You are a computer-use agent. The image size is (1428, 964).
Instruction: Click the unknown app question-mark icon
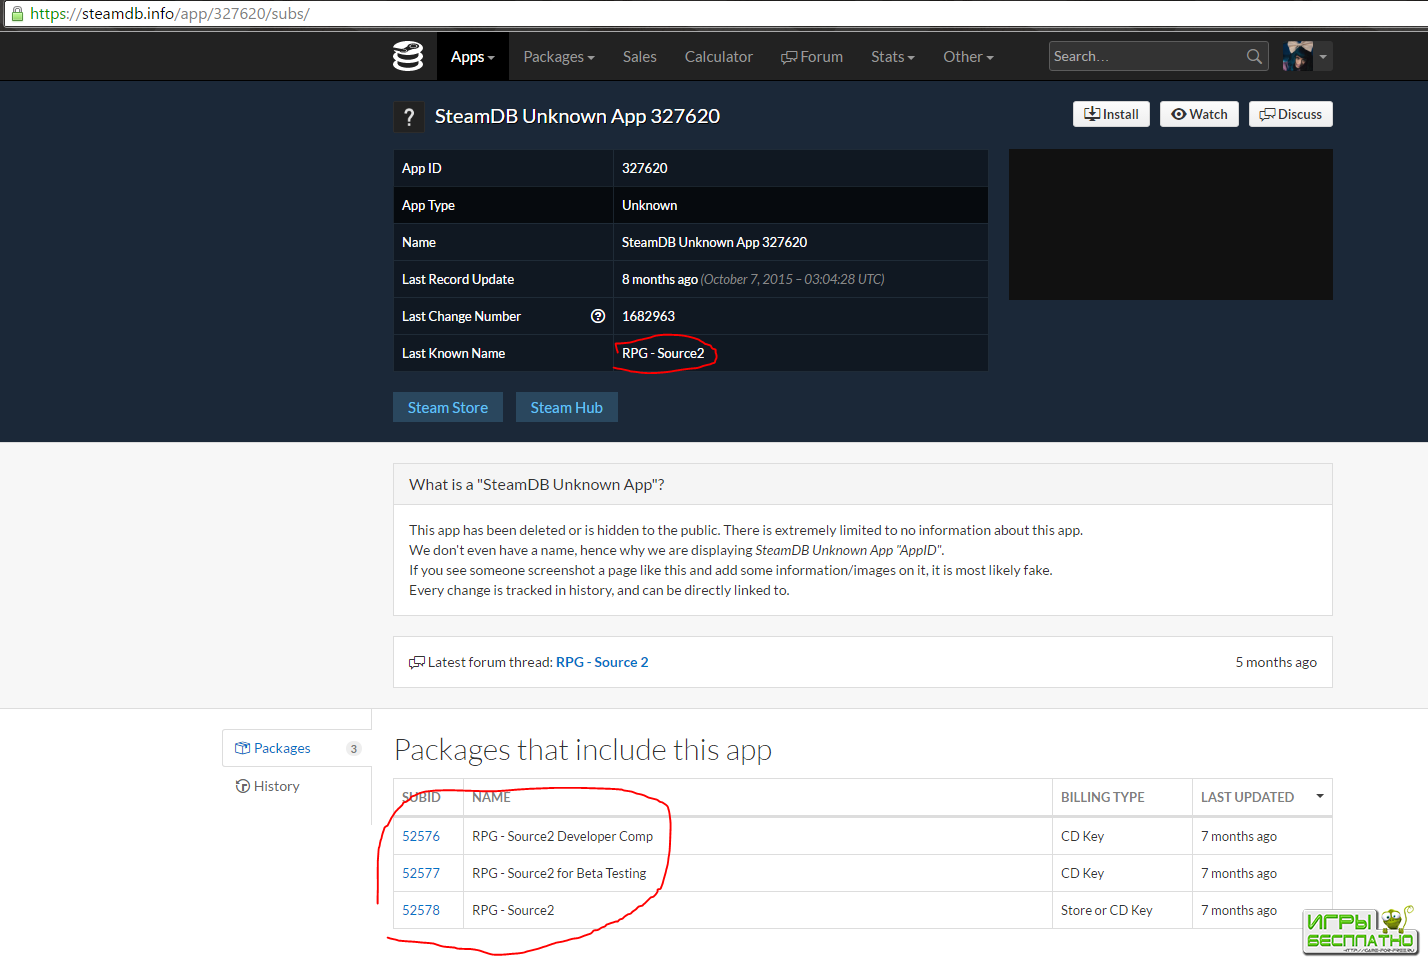[408, 117]
